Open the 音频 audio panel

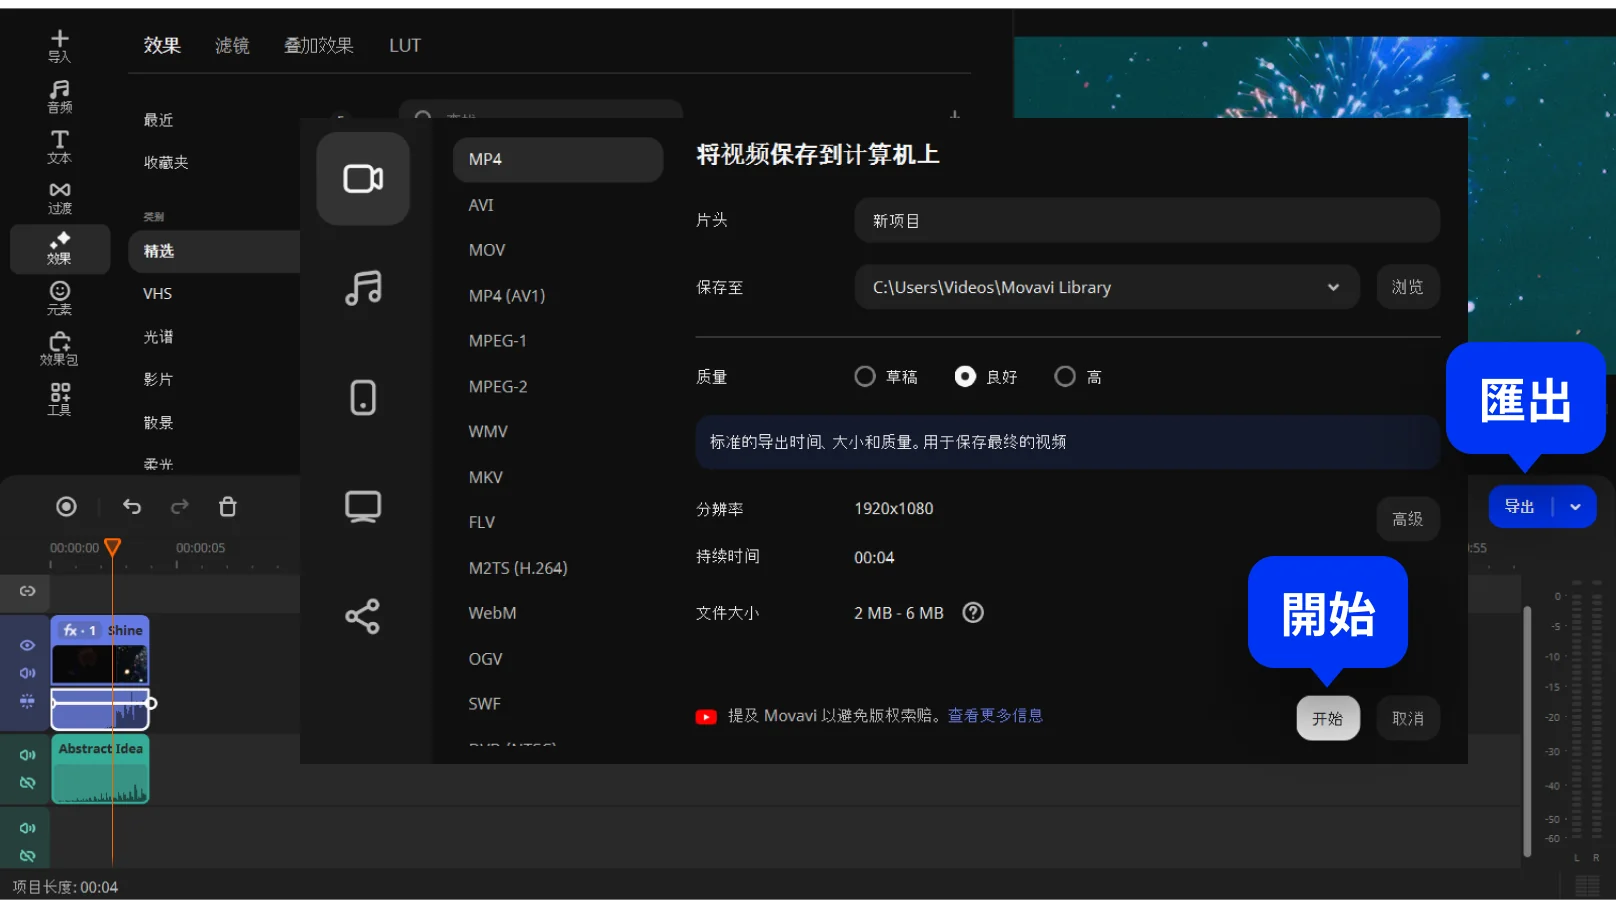(x=59, y=96)
